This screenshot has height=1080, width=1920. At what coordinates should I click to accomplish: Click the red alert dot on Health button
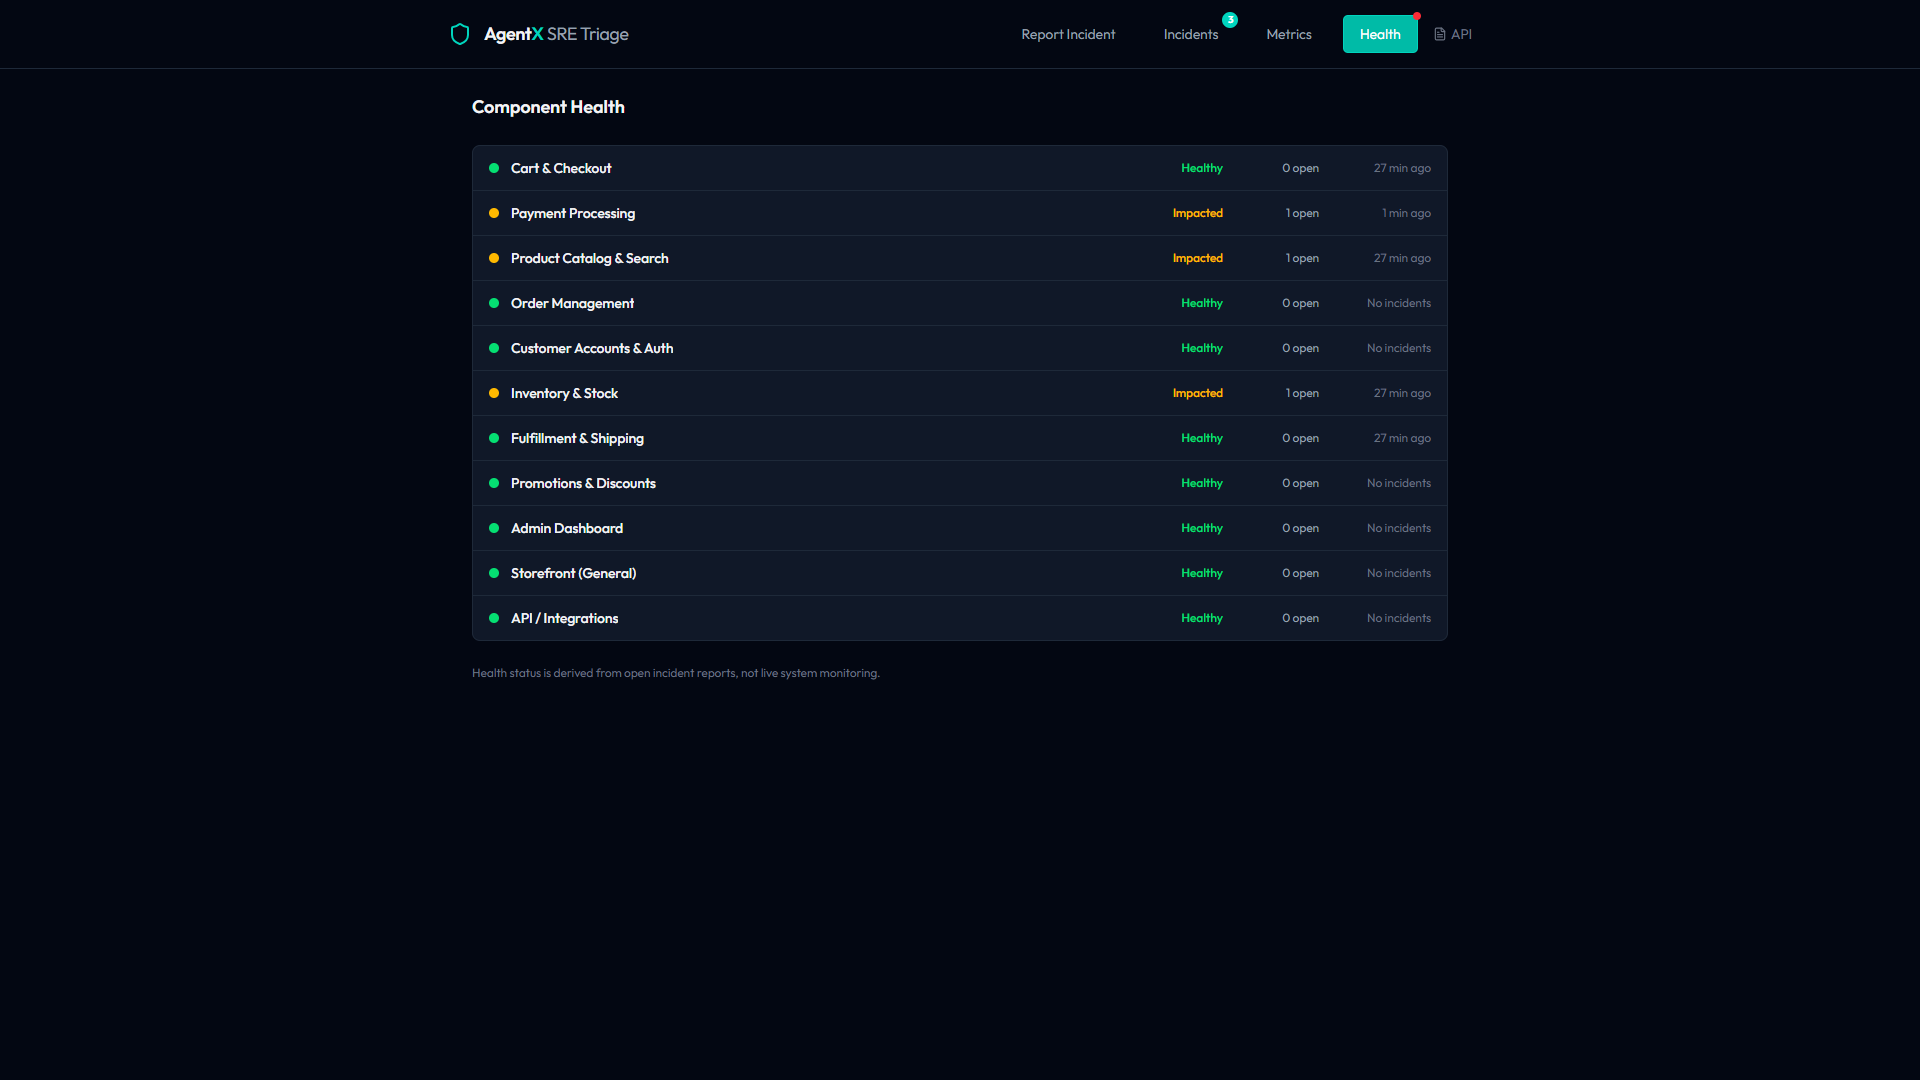[1418, 15]
